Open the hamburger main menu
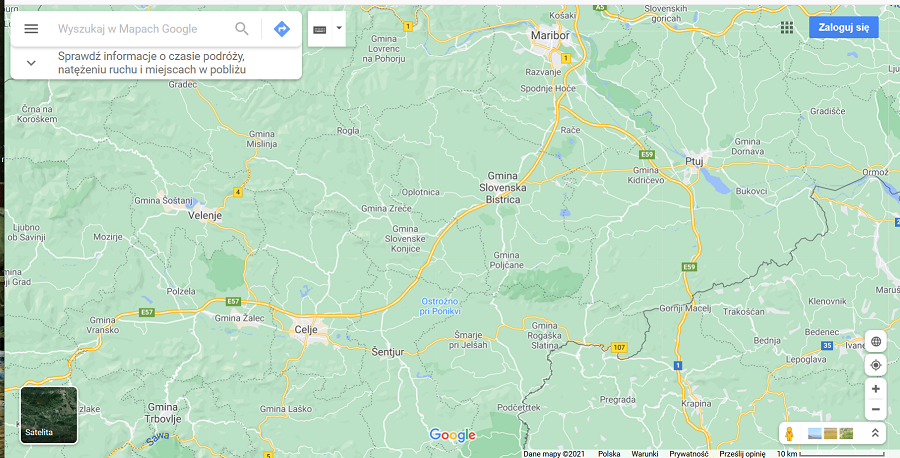Viewport: 900px width, 458px height. [x=31, y=29]
